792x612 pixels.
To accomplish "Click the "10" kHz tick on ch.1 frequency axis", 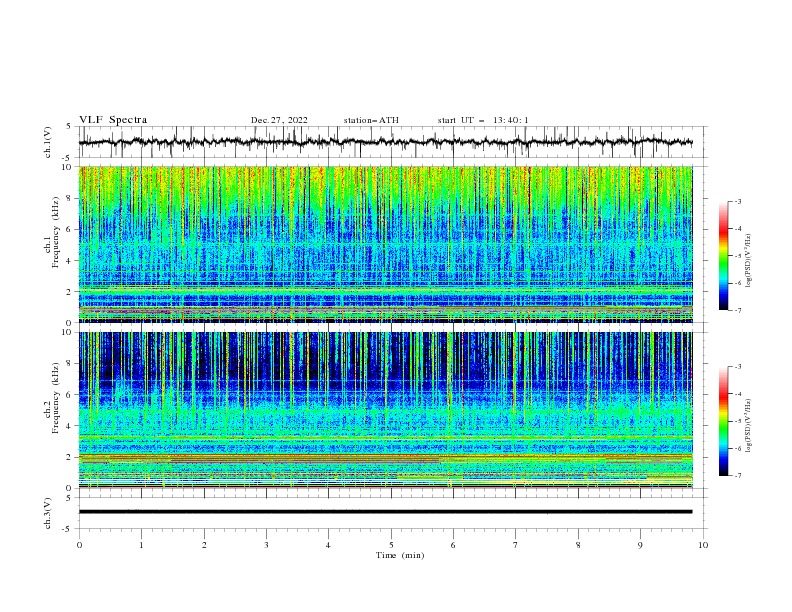I will point(67,167).
